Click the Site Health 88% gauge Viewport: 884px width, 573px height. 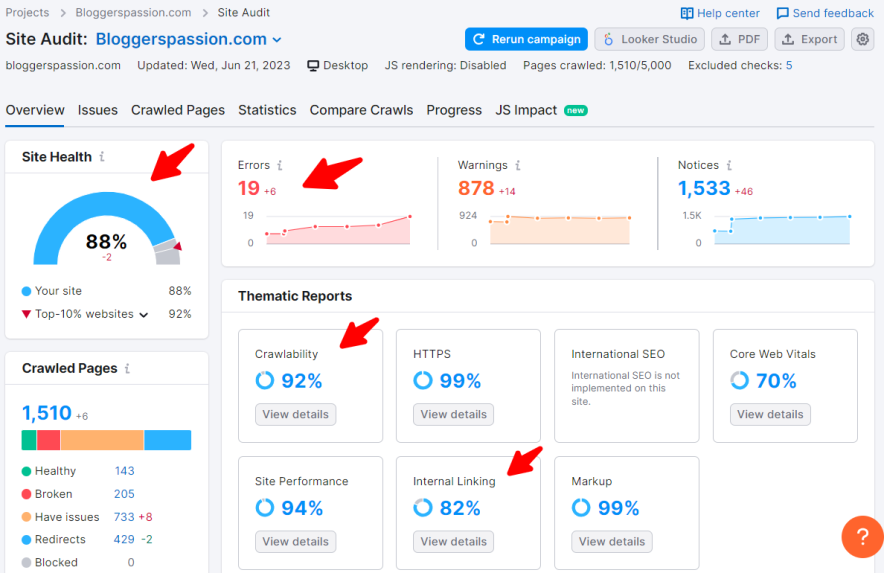[x=107, y=228]
